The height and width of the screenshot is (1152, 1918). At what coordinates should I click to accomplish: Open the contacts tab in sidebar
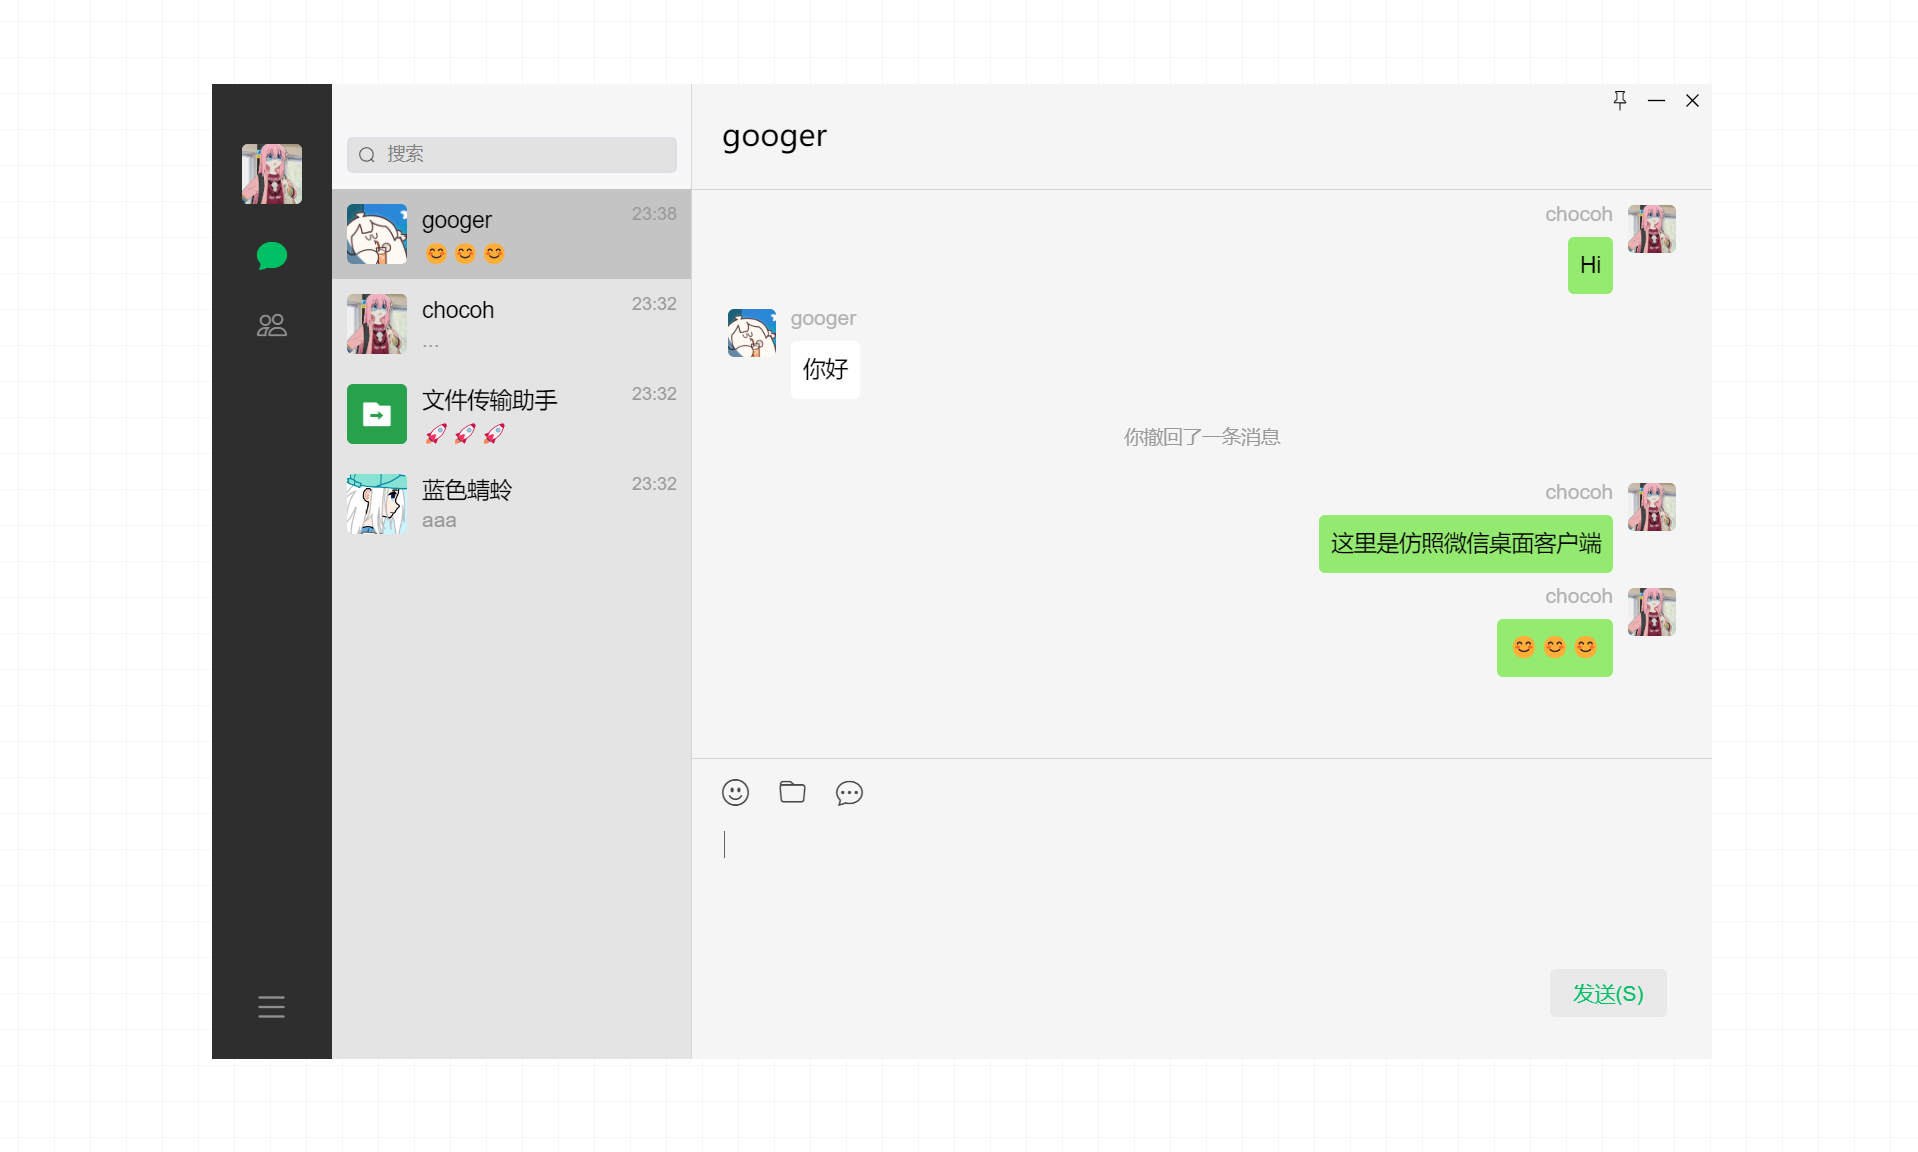(x=271, y=325)
